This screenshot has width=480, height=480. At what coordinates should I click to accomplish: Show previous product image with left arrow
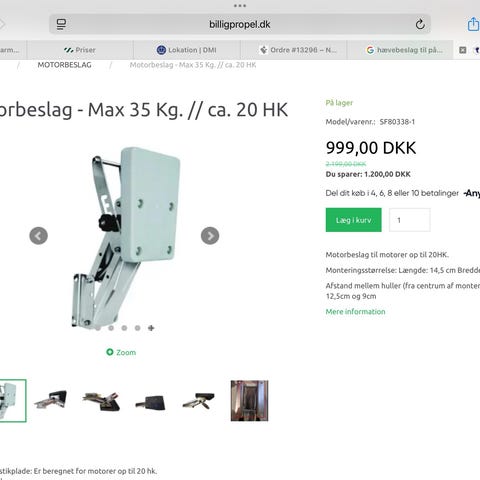click(x=38, y=236)
